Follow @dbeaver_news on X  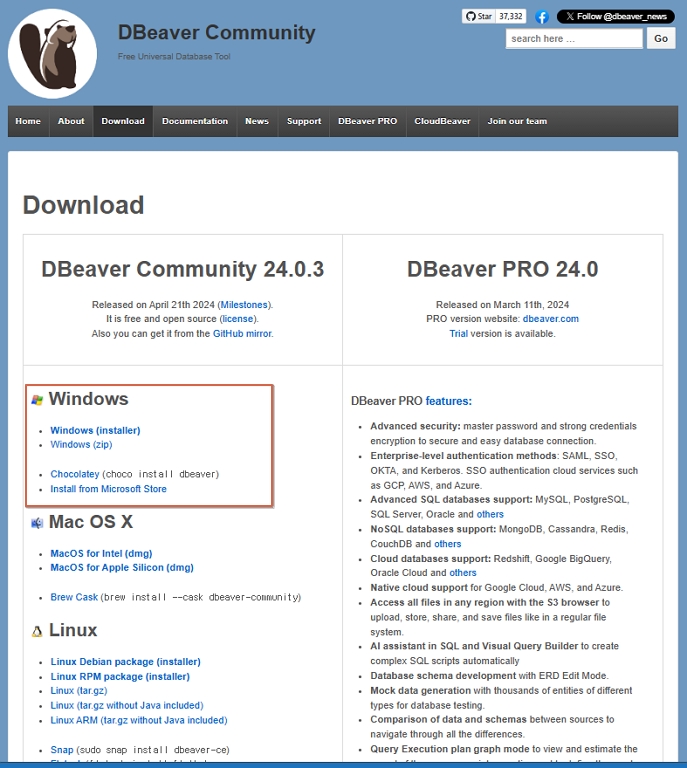click(616, 16)
